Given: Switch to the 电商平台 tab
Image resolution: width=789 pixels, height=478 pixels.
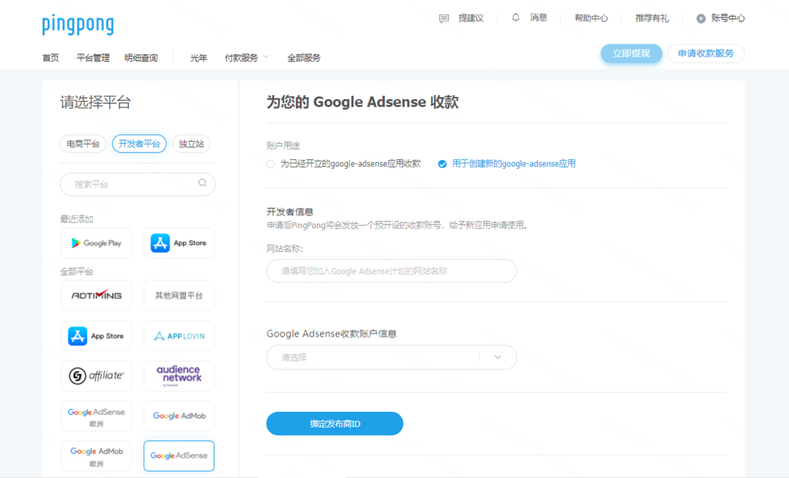Looking at the screenshot, I should [83, 144].
